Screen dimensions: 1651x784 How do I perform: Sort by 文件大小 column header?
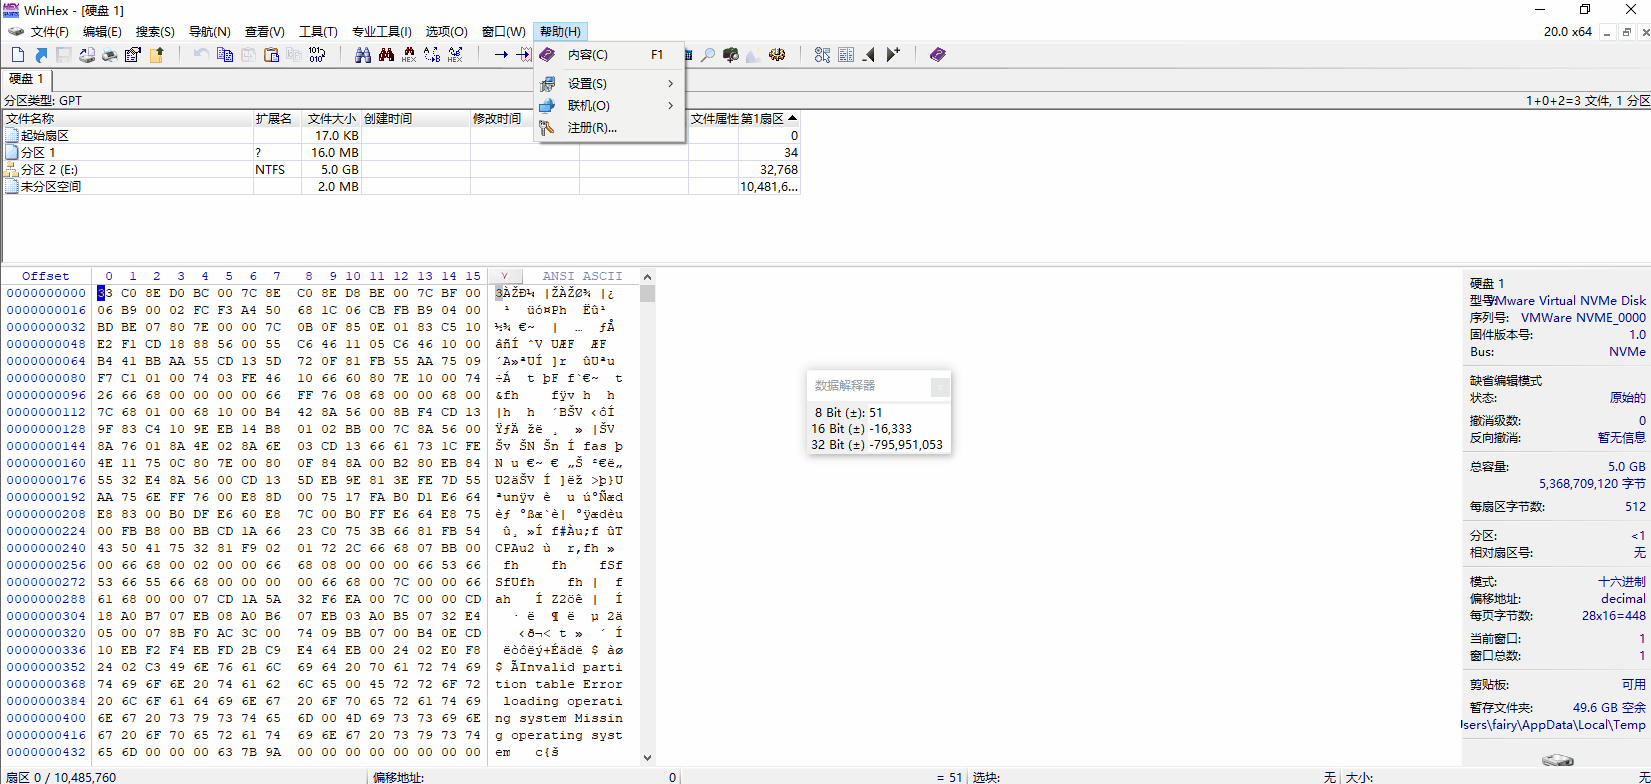click(x=332, y=119)
